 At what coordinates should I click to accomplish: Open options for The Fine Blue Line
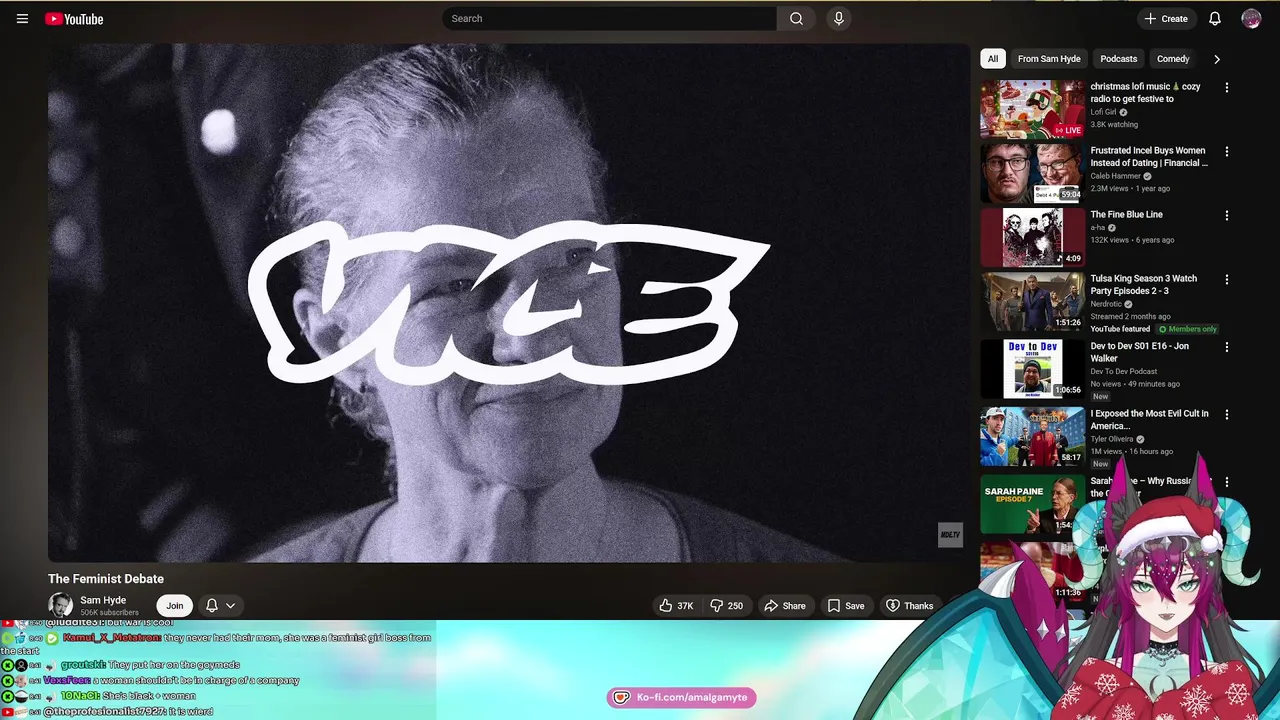coord(1227,216)
